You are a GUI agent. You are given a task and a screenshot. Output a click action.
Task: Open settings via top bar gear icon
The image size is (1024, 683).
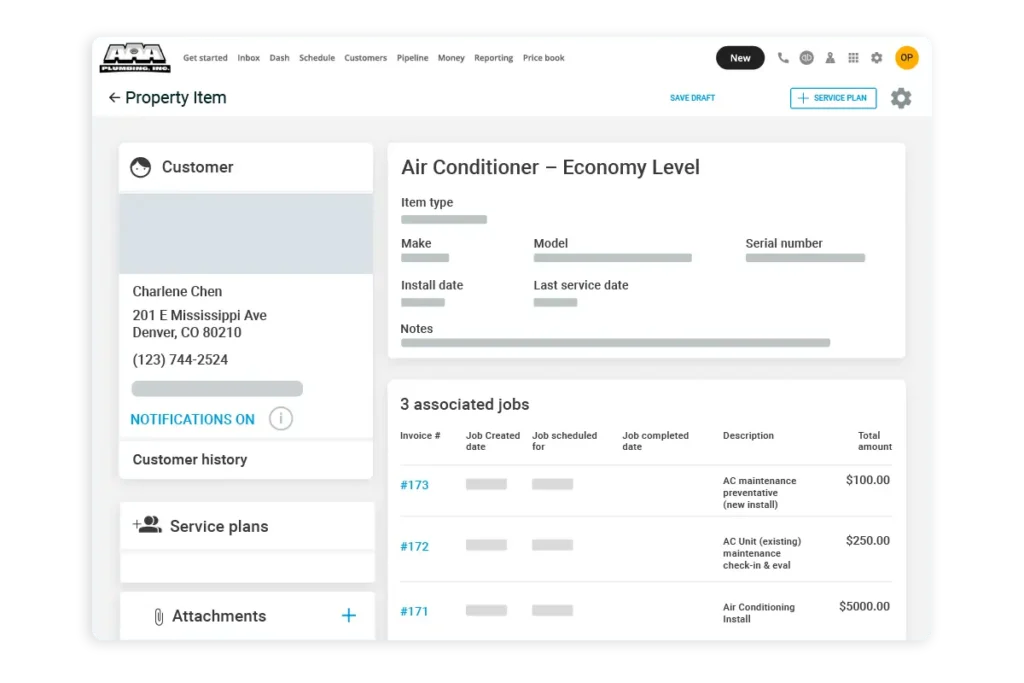(877, 58)
